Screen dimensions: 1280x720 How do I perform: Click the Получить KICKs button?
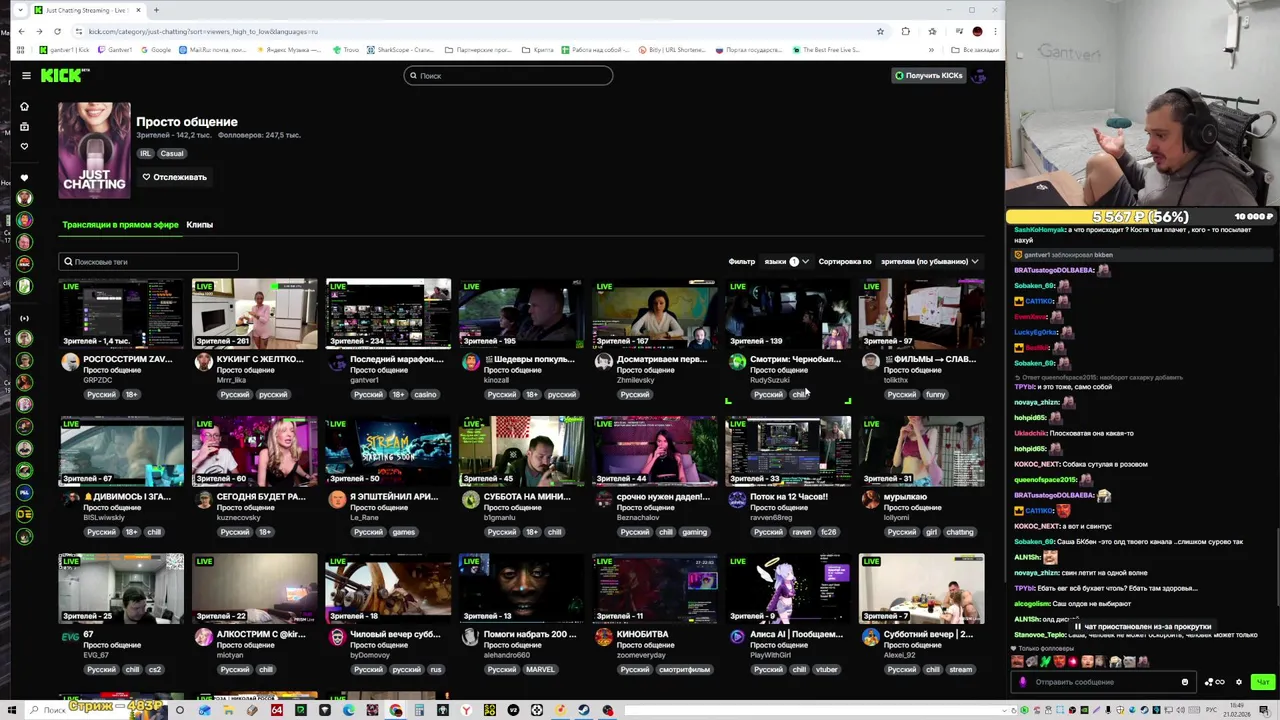[x=928, y=75]
